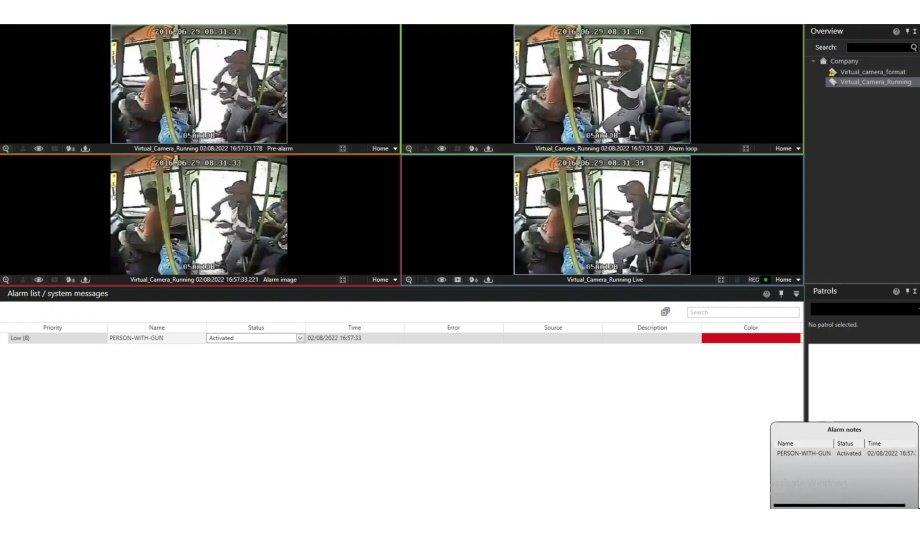Pin the Overview panel
Viewport: 920px width, 533px height.
pyautogui.click(x=908, y=32)
